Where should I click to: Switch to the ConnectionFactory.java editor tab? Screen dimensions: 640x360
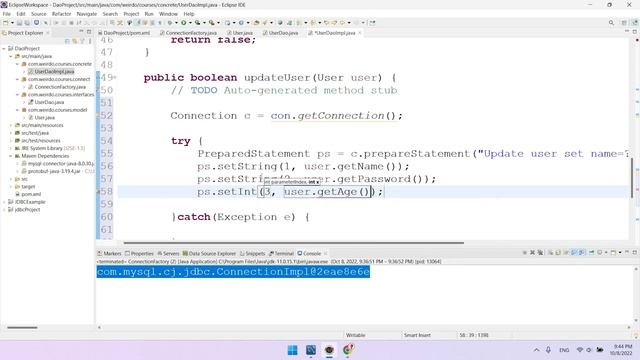188,33
